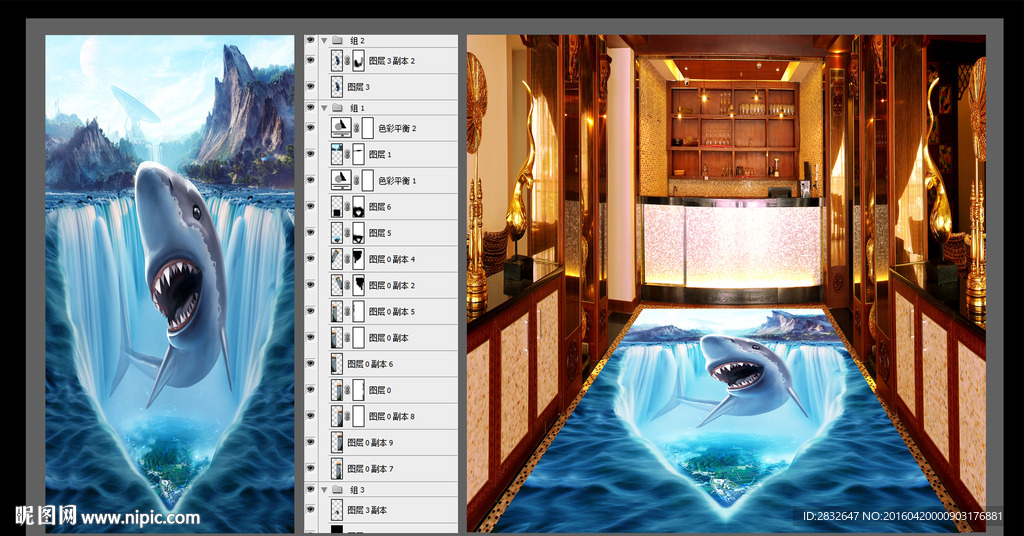Select the white mask of 色彩平衡 2
The width and height of the screenshot is (1024, 536).
pyautogui.click(x=368, y=128)
